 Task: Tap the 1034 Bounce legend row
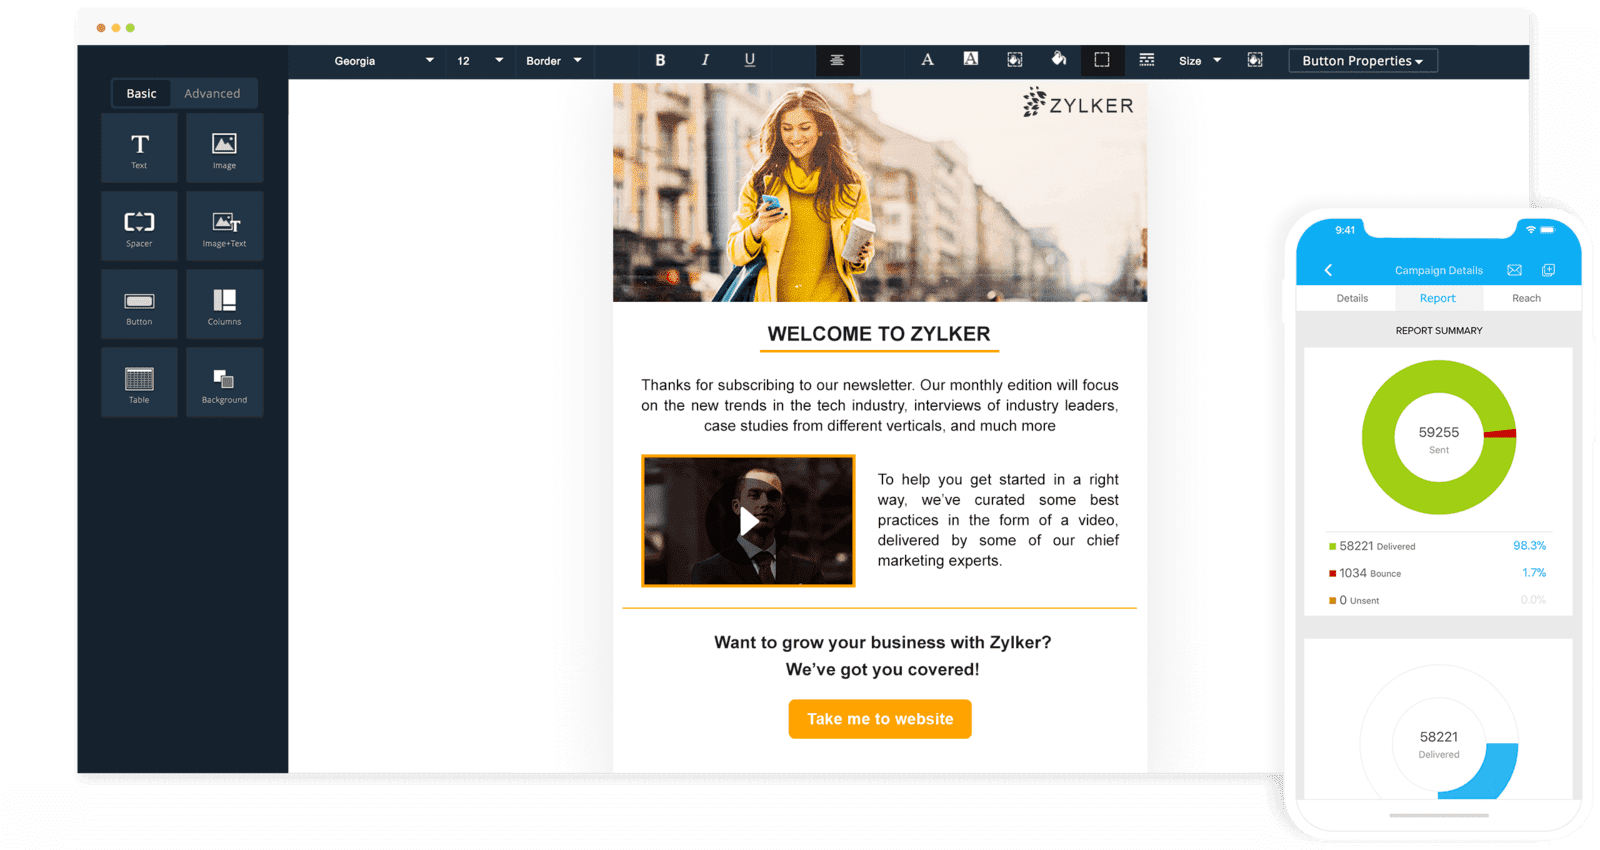point(1438,573)
